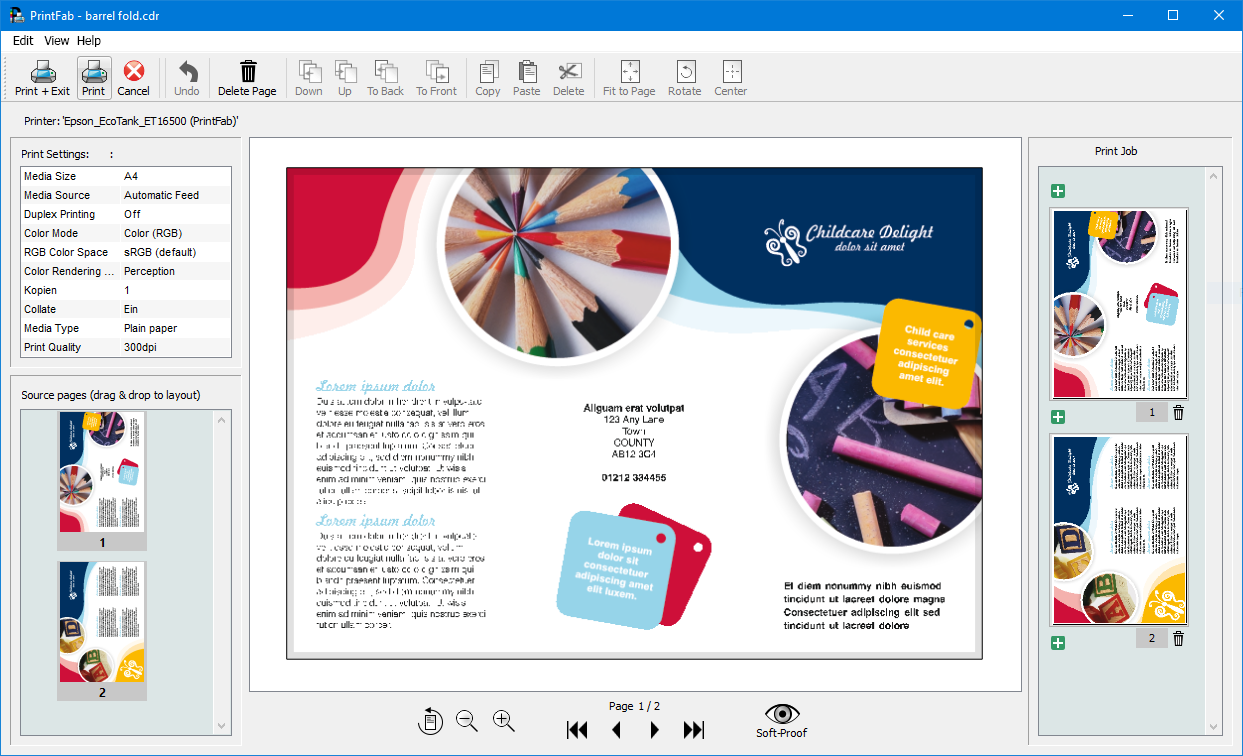This screenshot has height=756, width=1243.
Task: Open the Help menu
Action: point(89,40)
